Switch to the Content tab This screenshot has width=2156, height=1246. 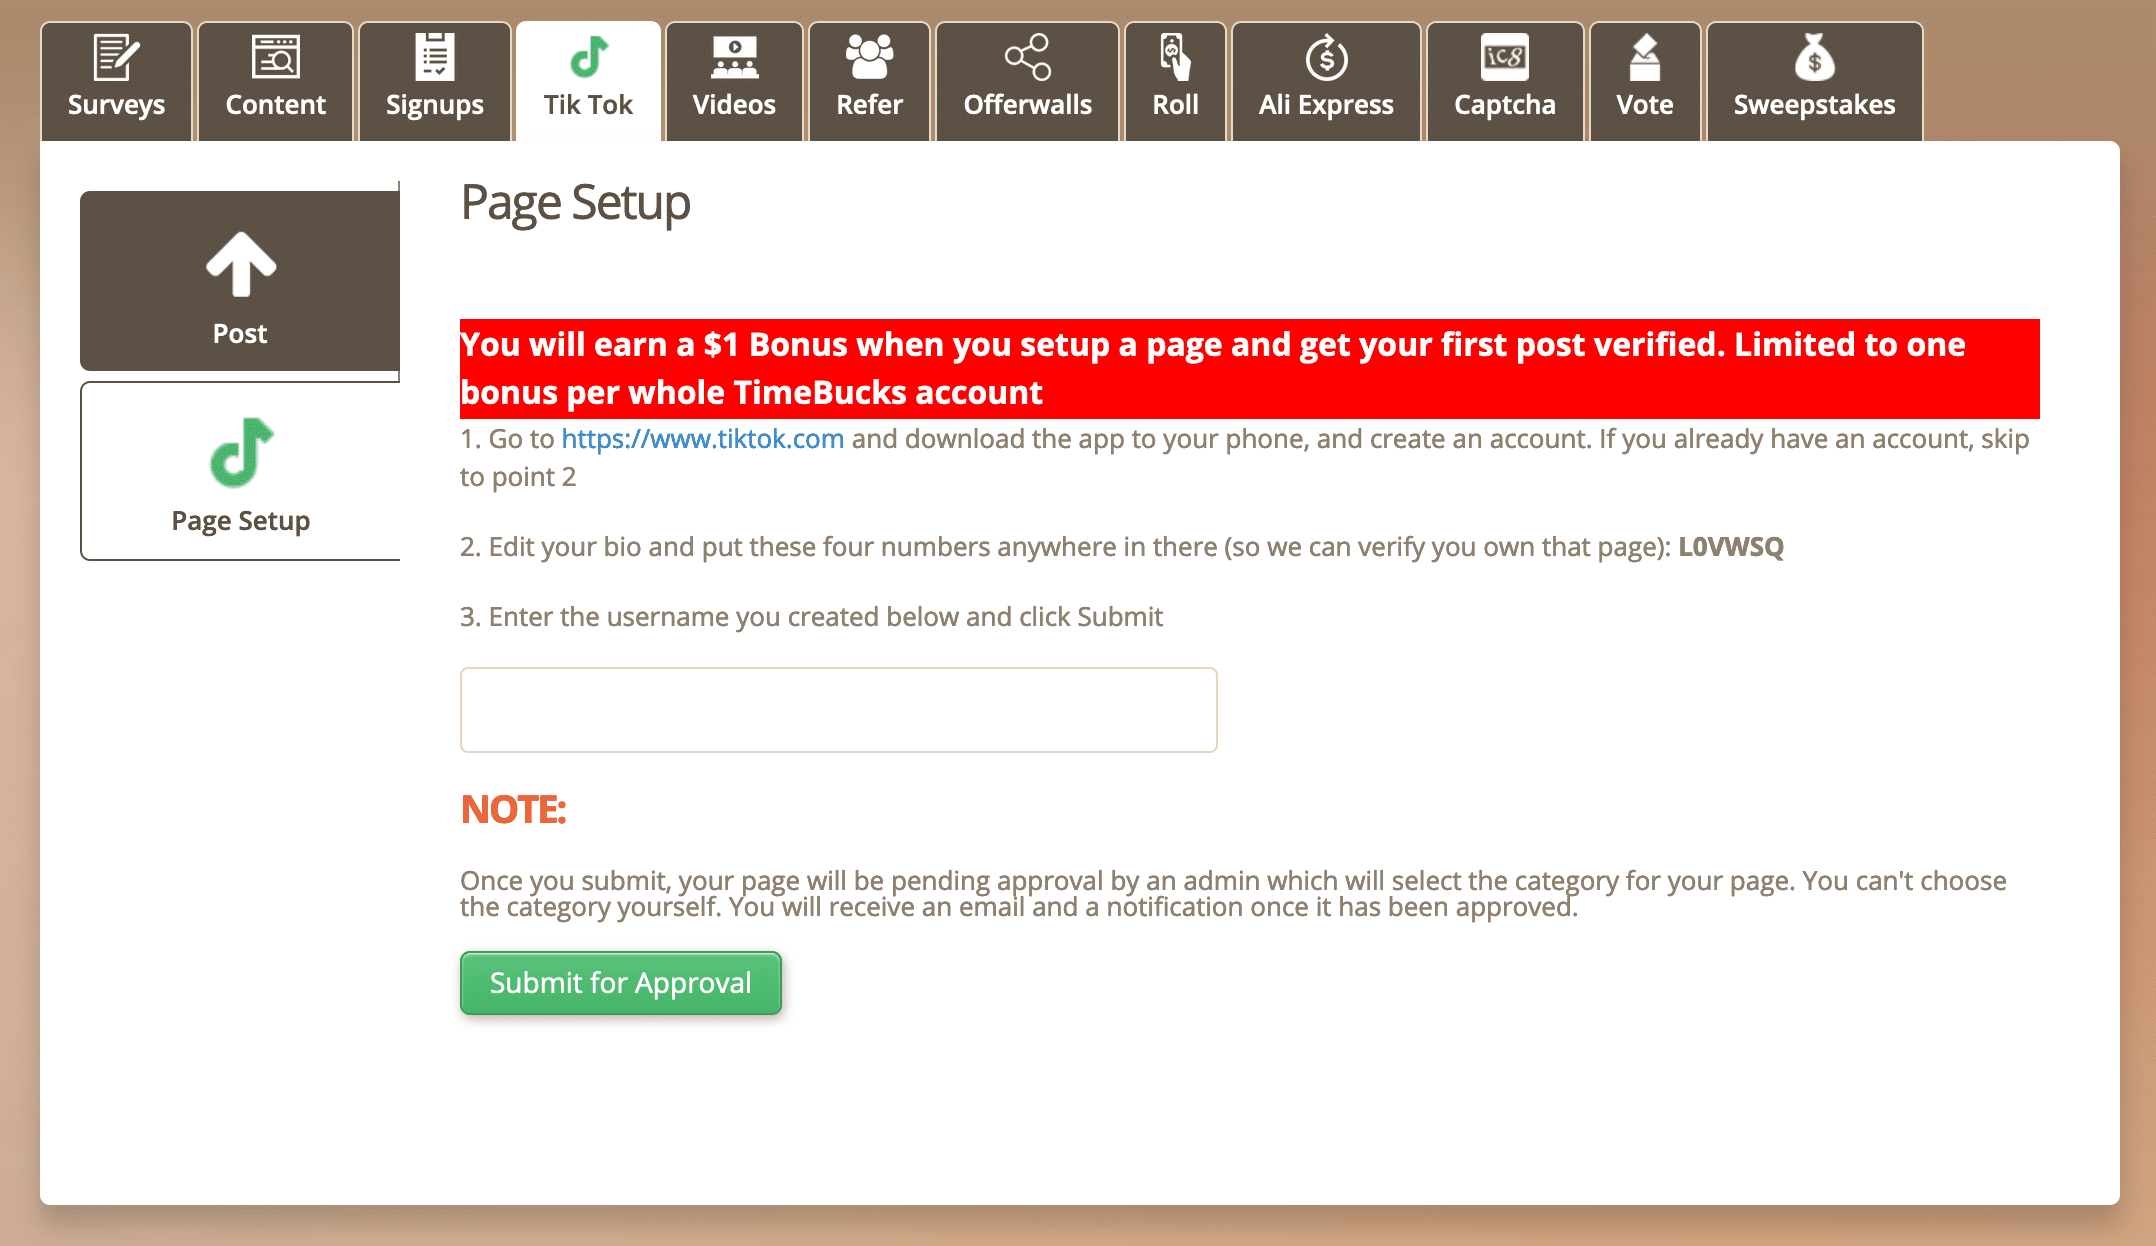pyautogui.click(x=275, y=82)
